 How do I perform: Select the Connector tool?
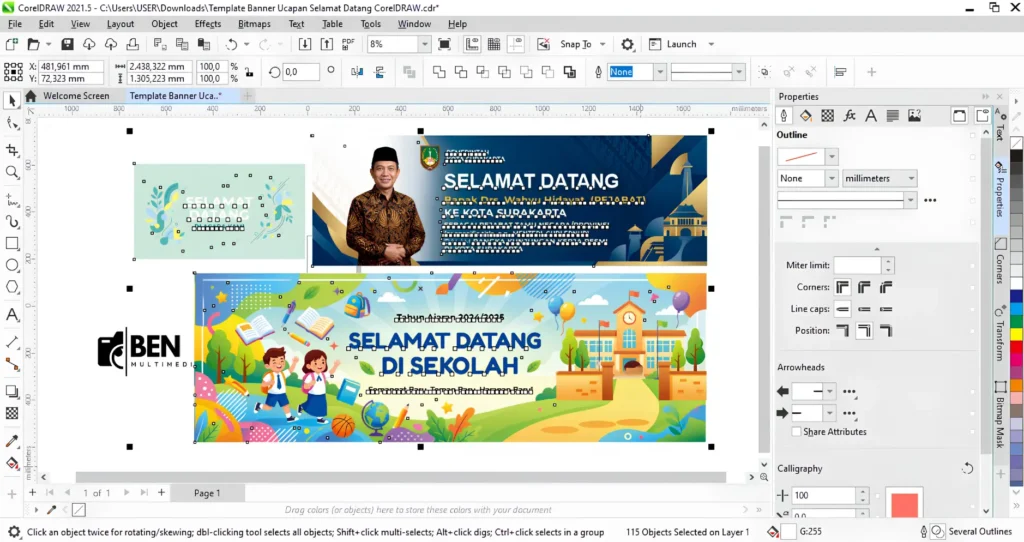(x=12, y=364)
